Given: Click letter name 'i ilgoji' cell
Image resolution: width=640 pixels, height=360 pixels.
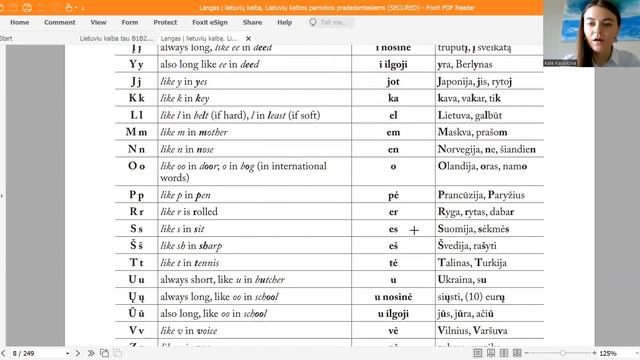Looking at the screenshot, I should [x=393, y=64].
